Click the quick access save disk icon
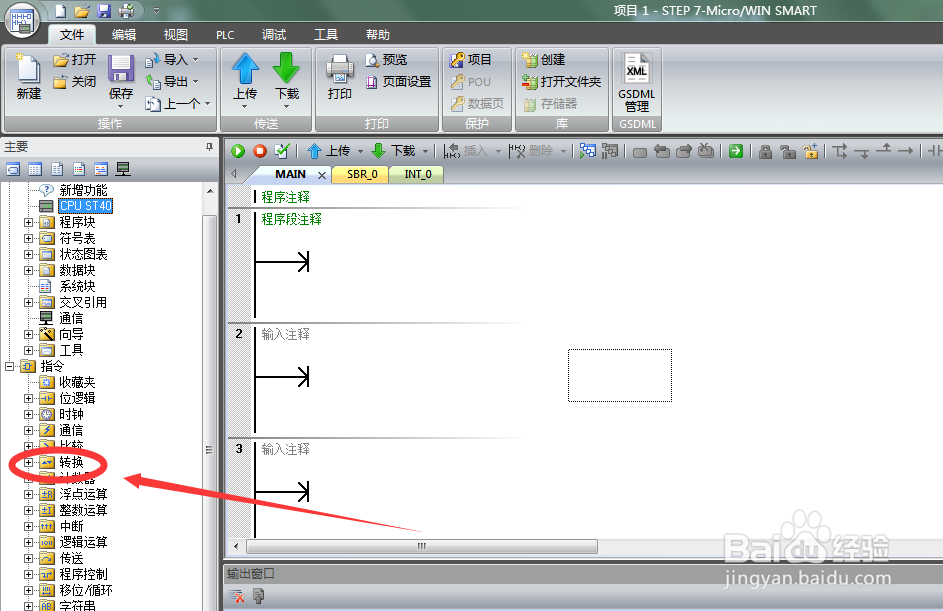This screenshot has height=611, width=943. [105, 11]
